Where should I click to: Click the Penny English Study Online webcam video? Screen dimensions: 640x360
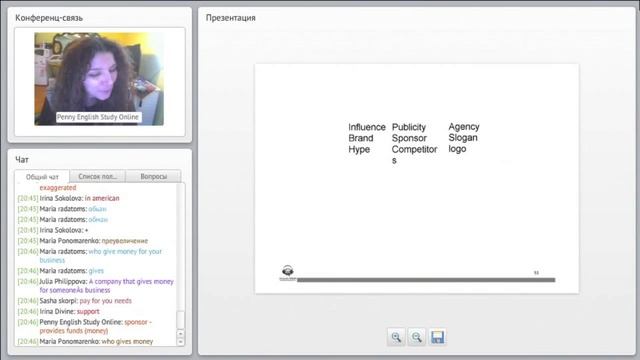[99, 79]
